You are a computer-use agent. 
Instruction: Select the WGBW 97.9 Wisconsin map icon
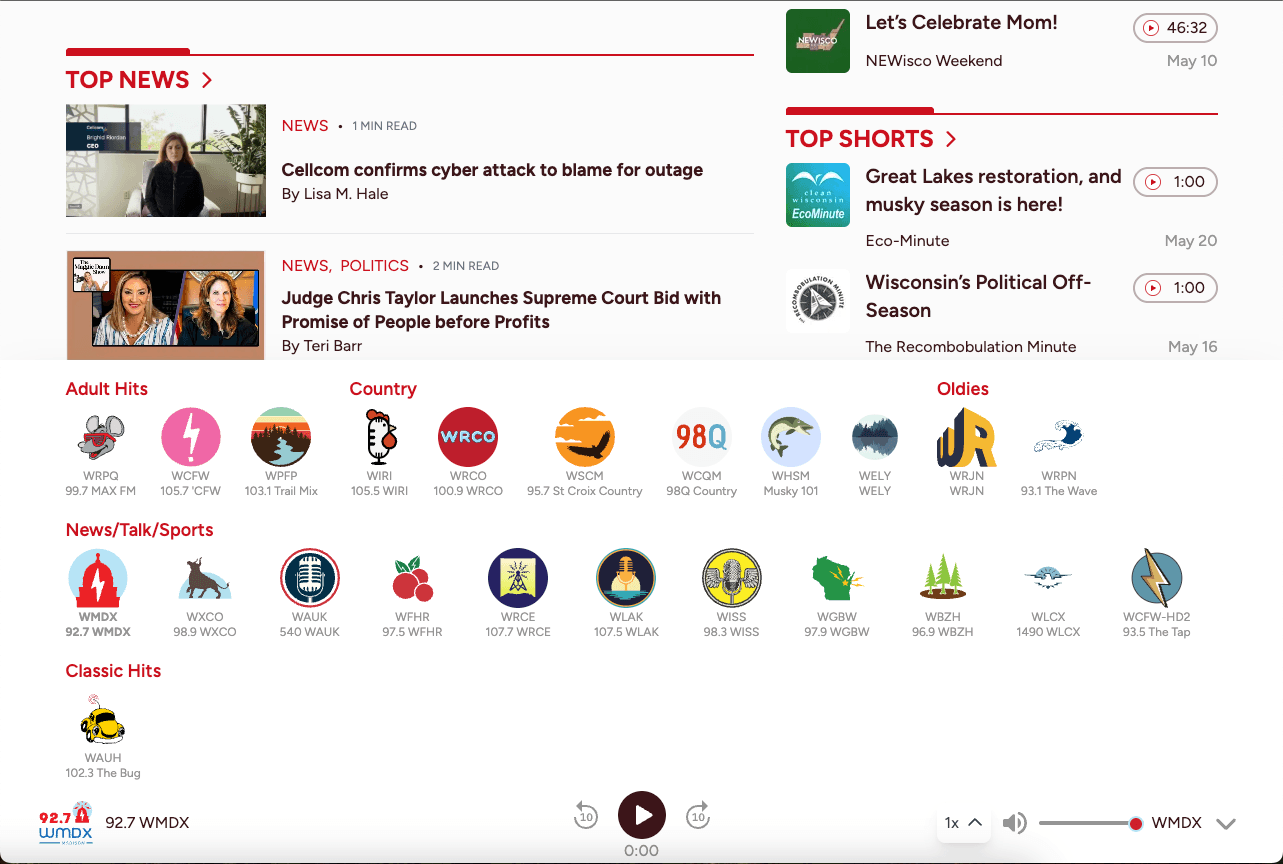pos(837,578)
